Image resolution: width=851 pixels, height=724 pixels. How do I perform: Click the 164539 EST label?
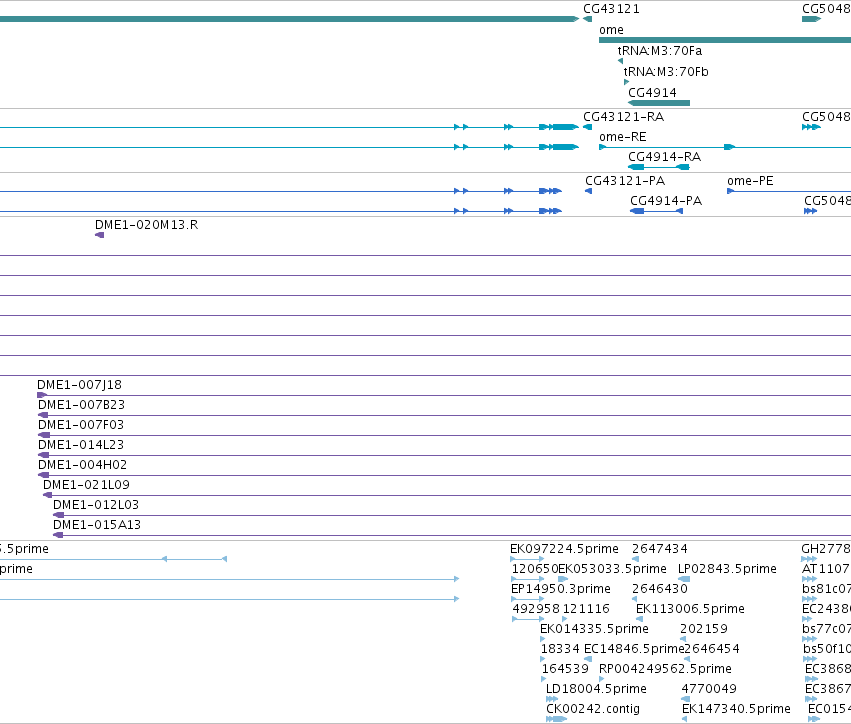(x=565, y=669)
